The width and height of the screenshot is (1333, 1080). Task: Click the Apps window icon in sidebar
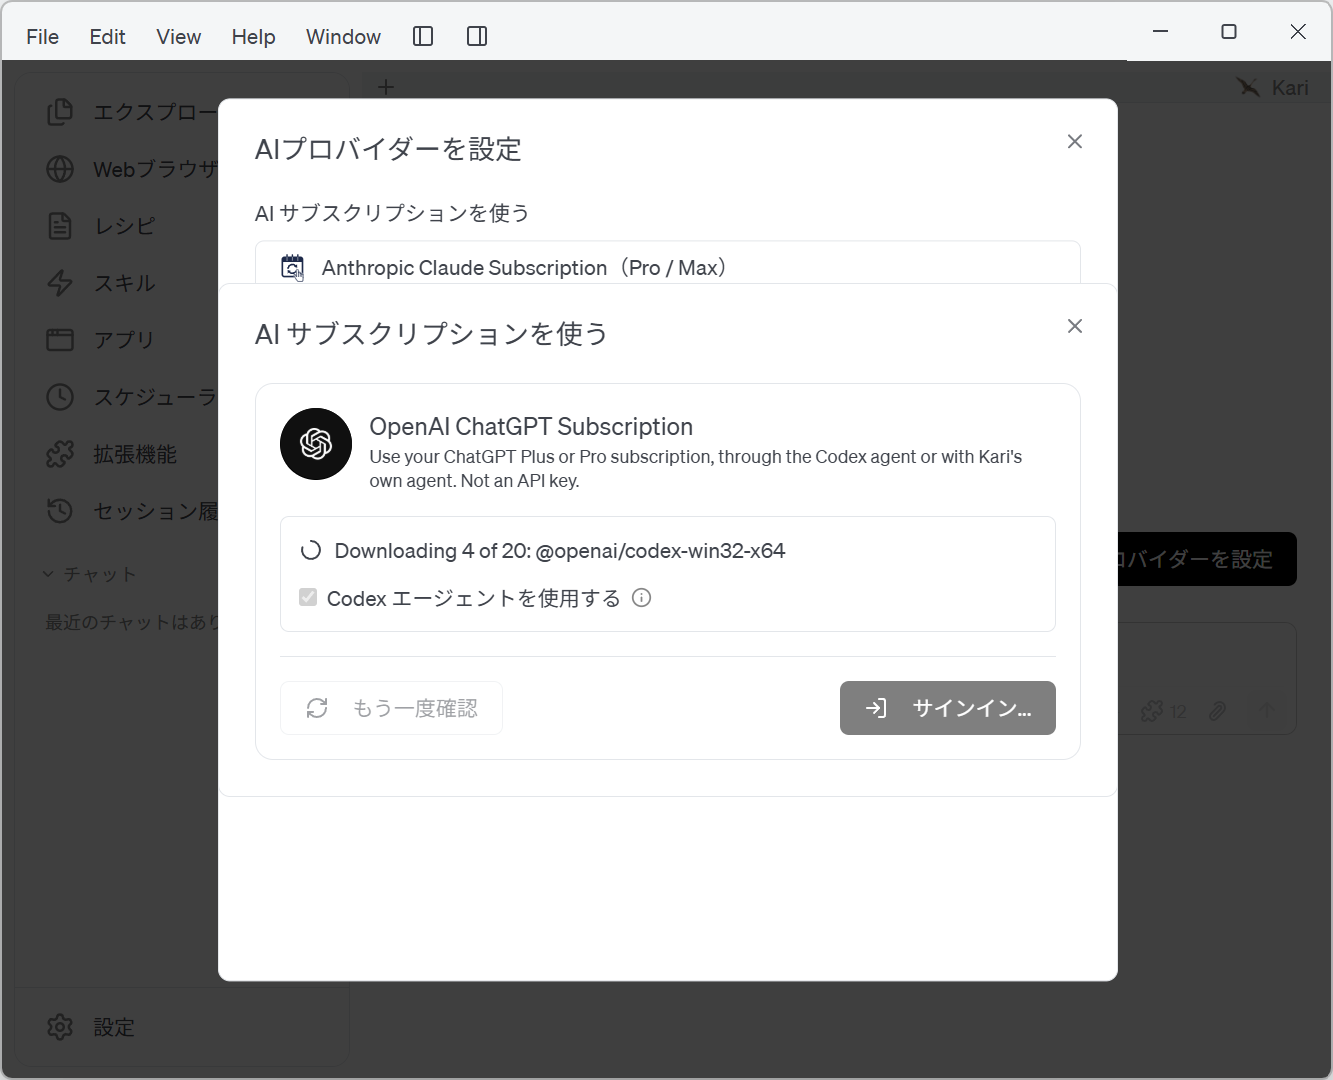[x=60, y=340]
